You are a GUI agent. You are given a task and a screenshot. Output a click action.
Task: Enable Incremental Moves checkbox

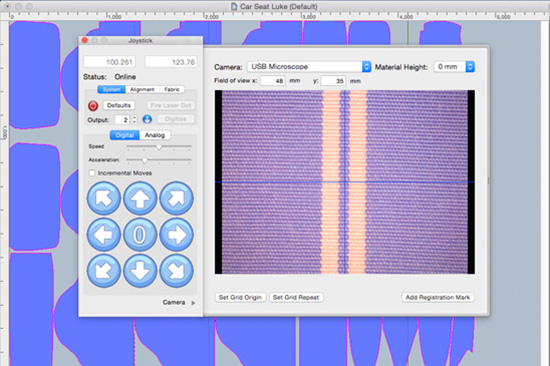tap(92, 173)
